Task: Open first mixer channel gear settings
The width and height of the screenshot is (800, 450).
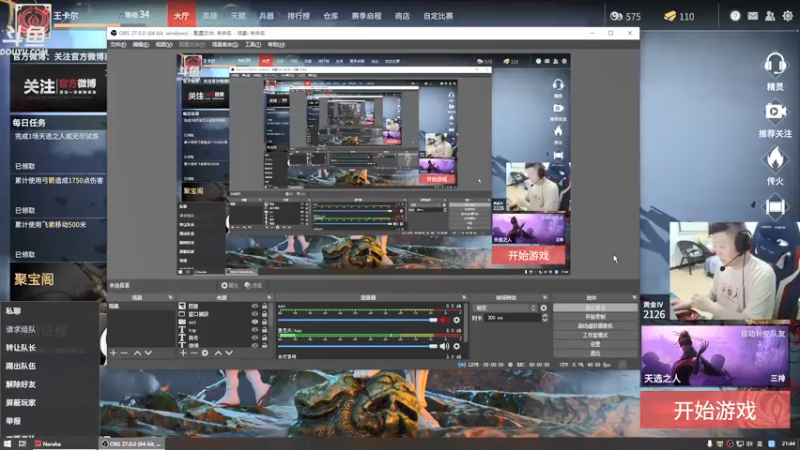Action: (x=457, y=320)
